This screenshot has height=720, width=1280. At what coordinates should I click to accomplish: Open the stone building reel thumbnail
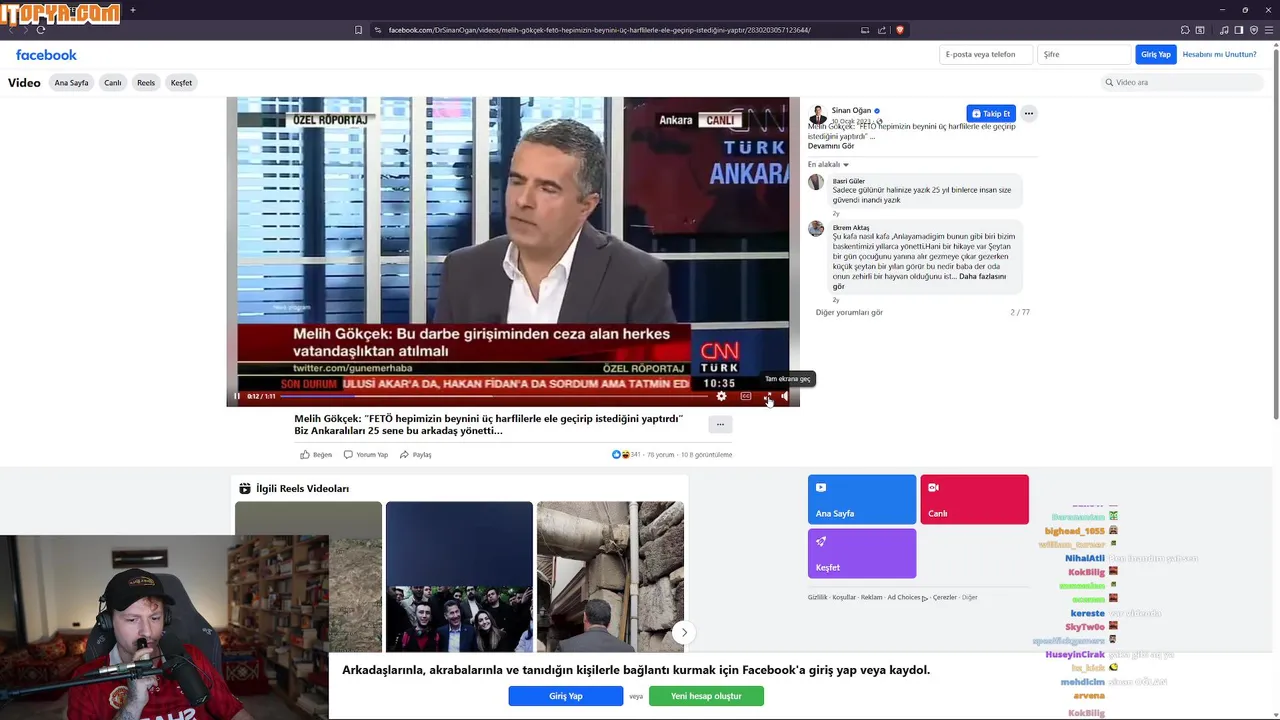[x=610, y=576]
